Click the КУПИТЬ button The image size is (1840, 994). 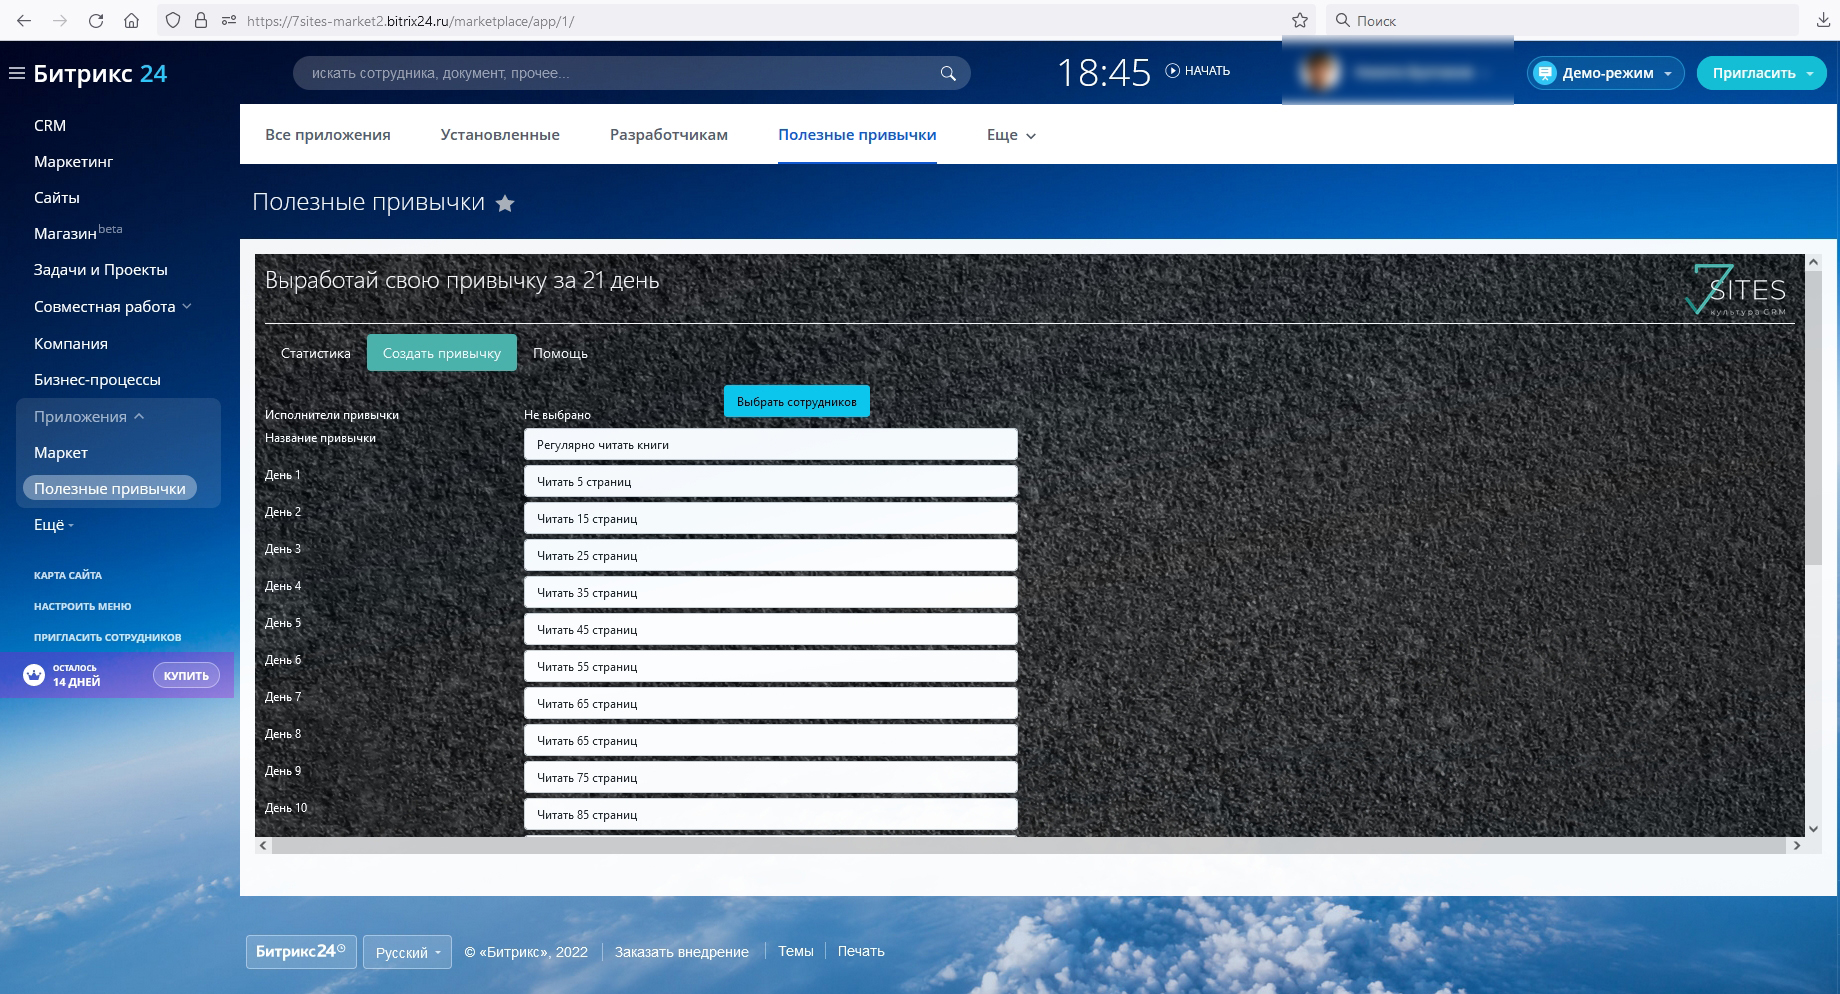[186, 676]
